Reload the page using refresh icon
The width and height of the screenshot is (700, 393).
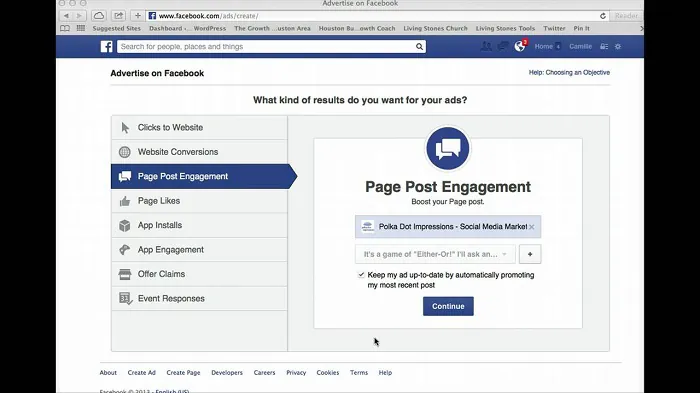tap(603, 16)
